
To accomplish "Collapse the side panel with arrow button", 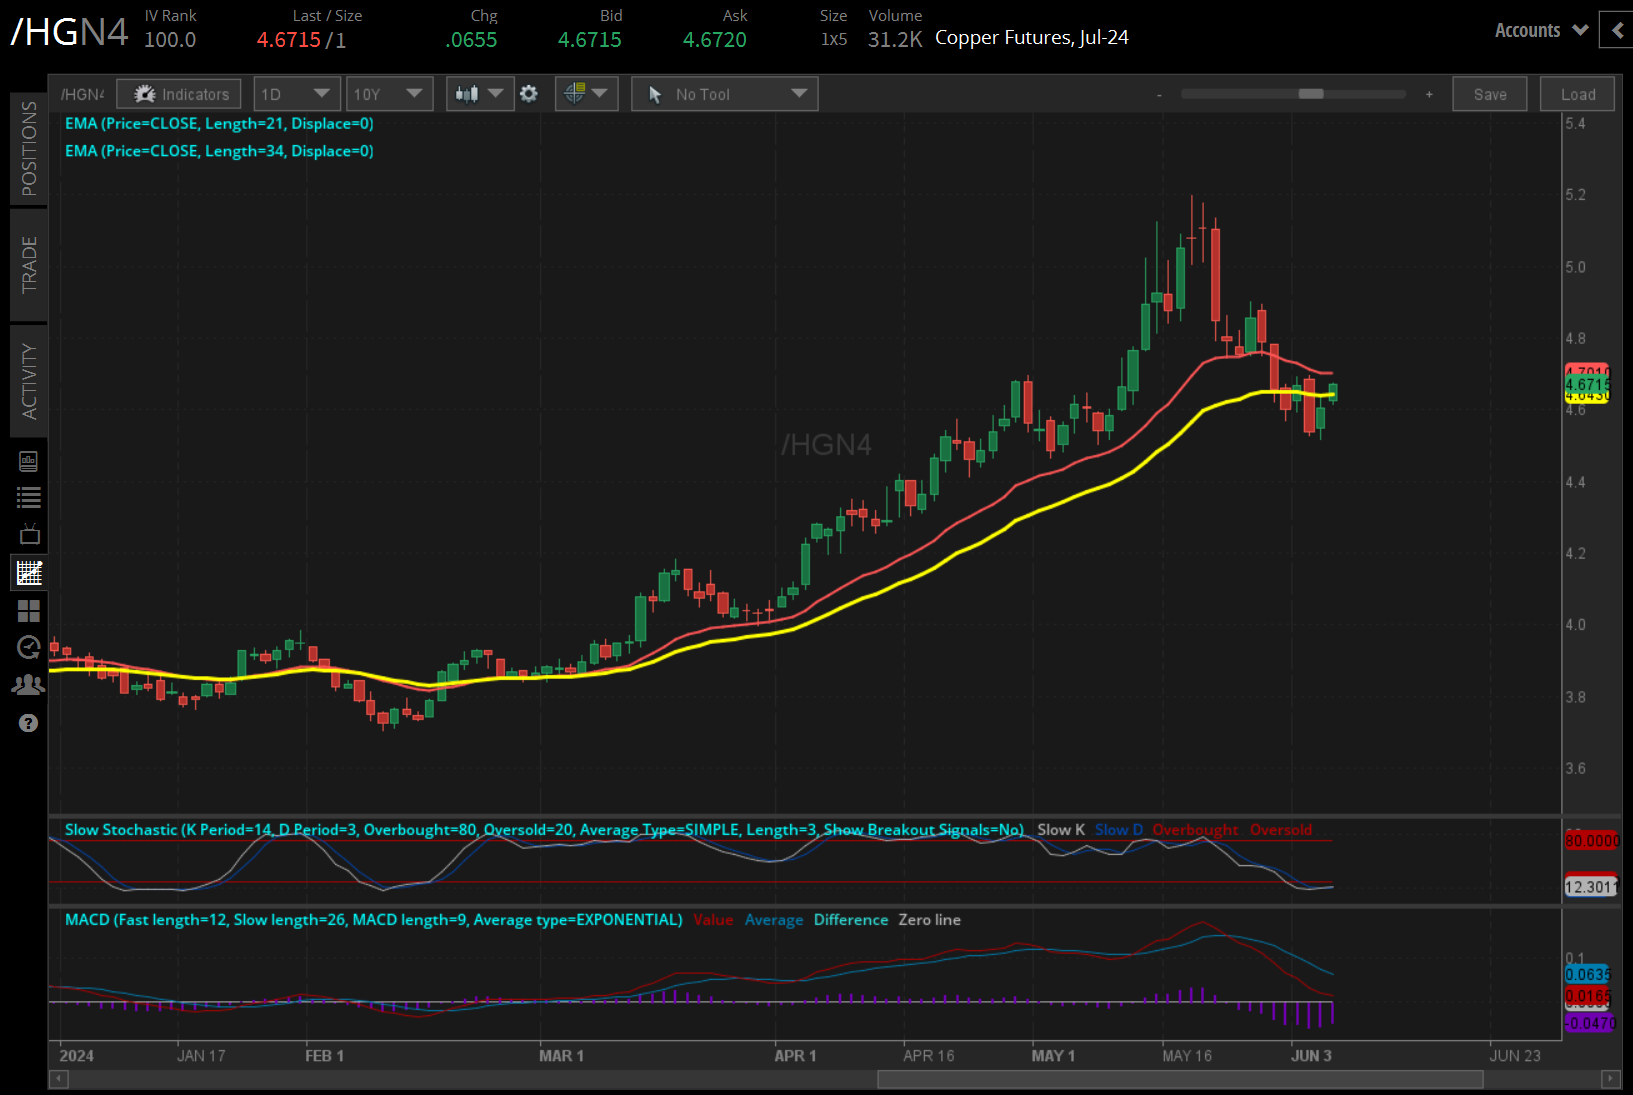I will (1617, 30).
